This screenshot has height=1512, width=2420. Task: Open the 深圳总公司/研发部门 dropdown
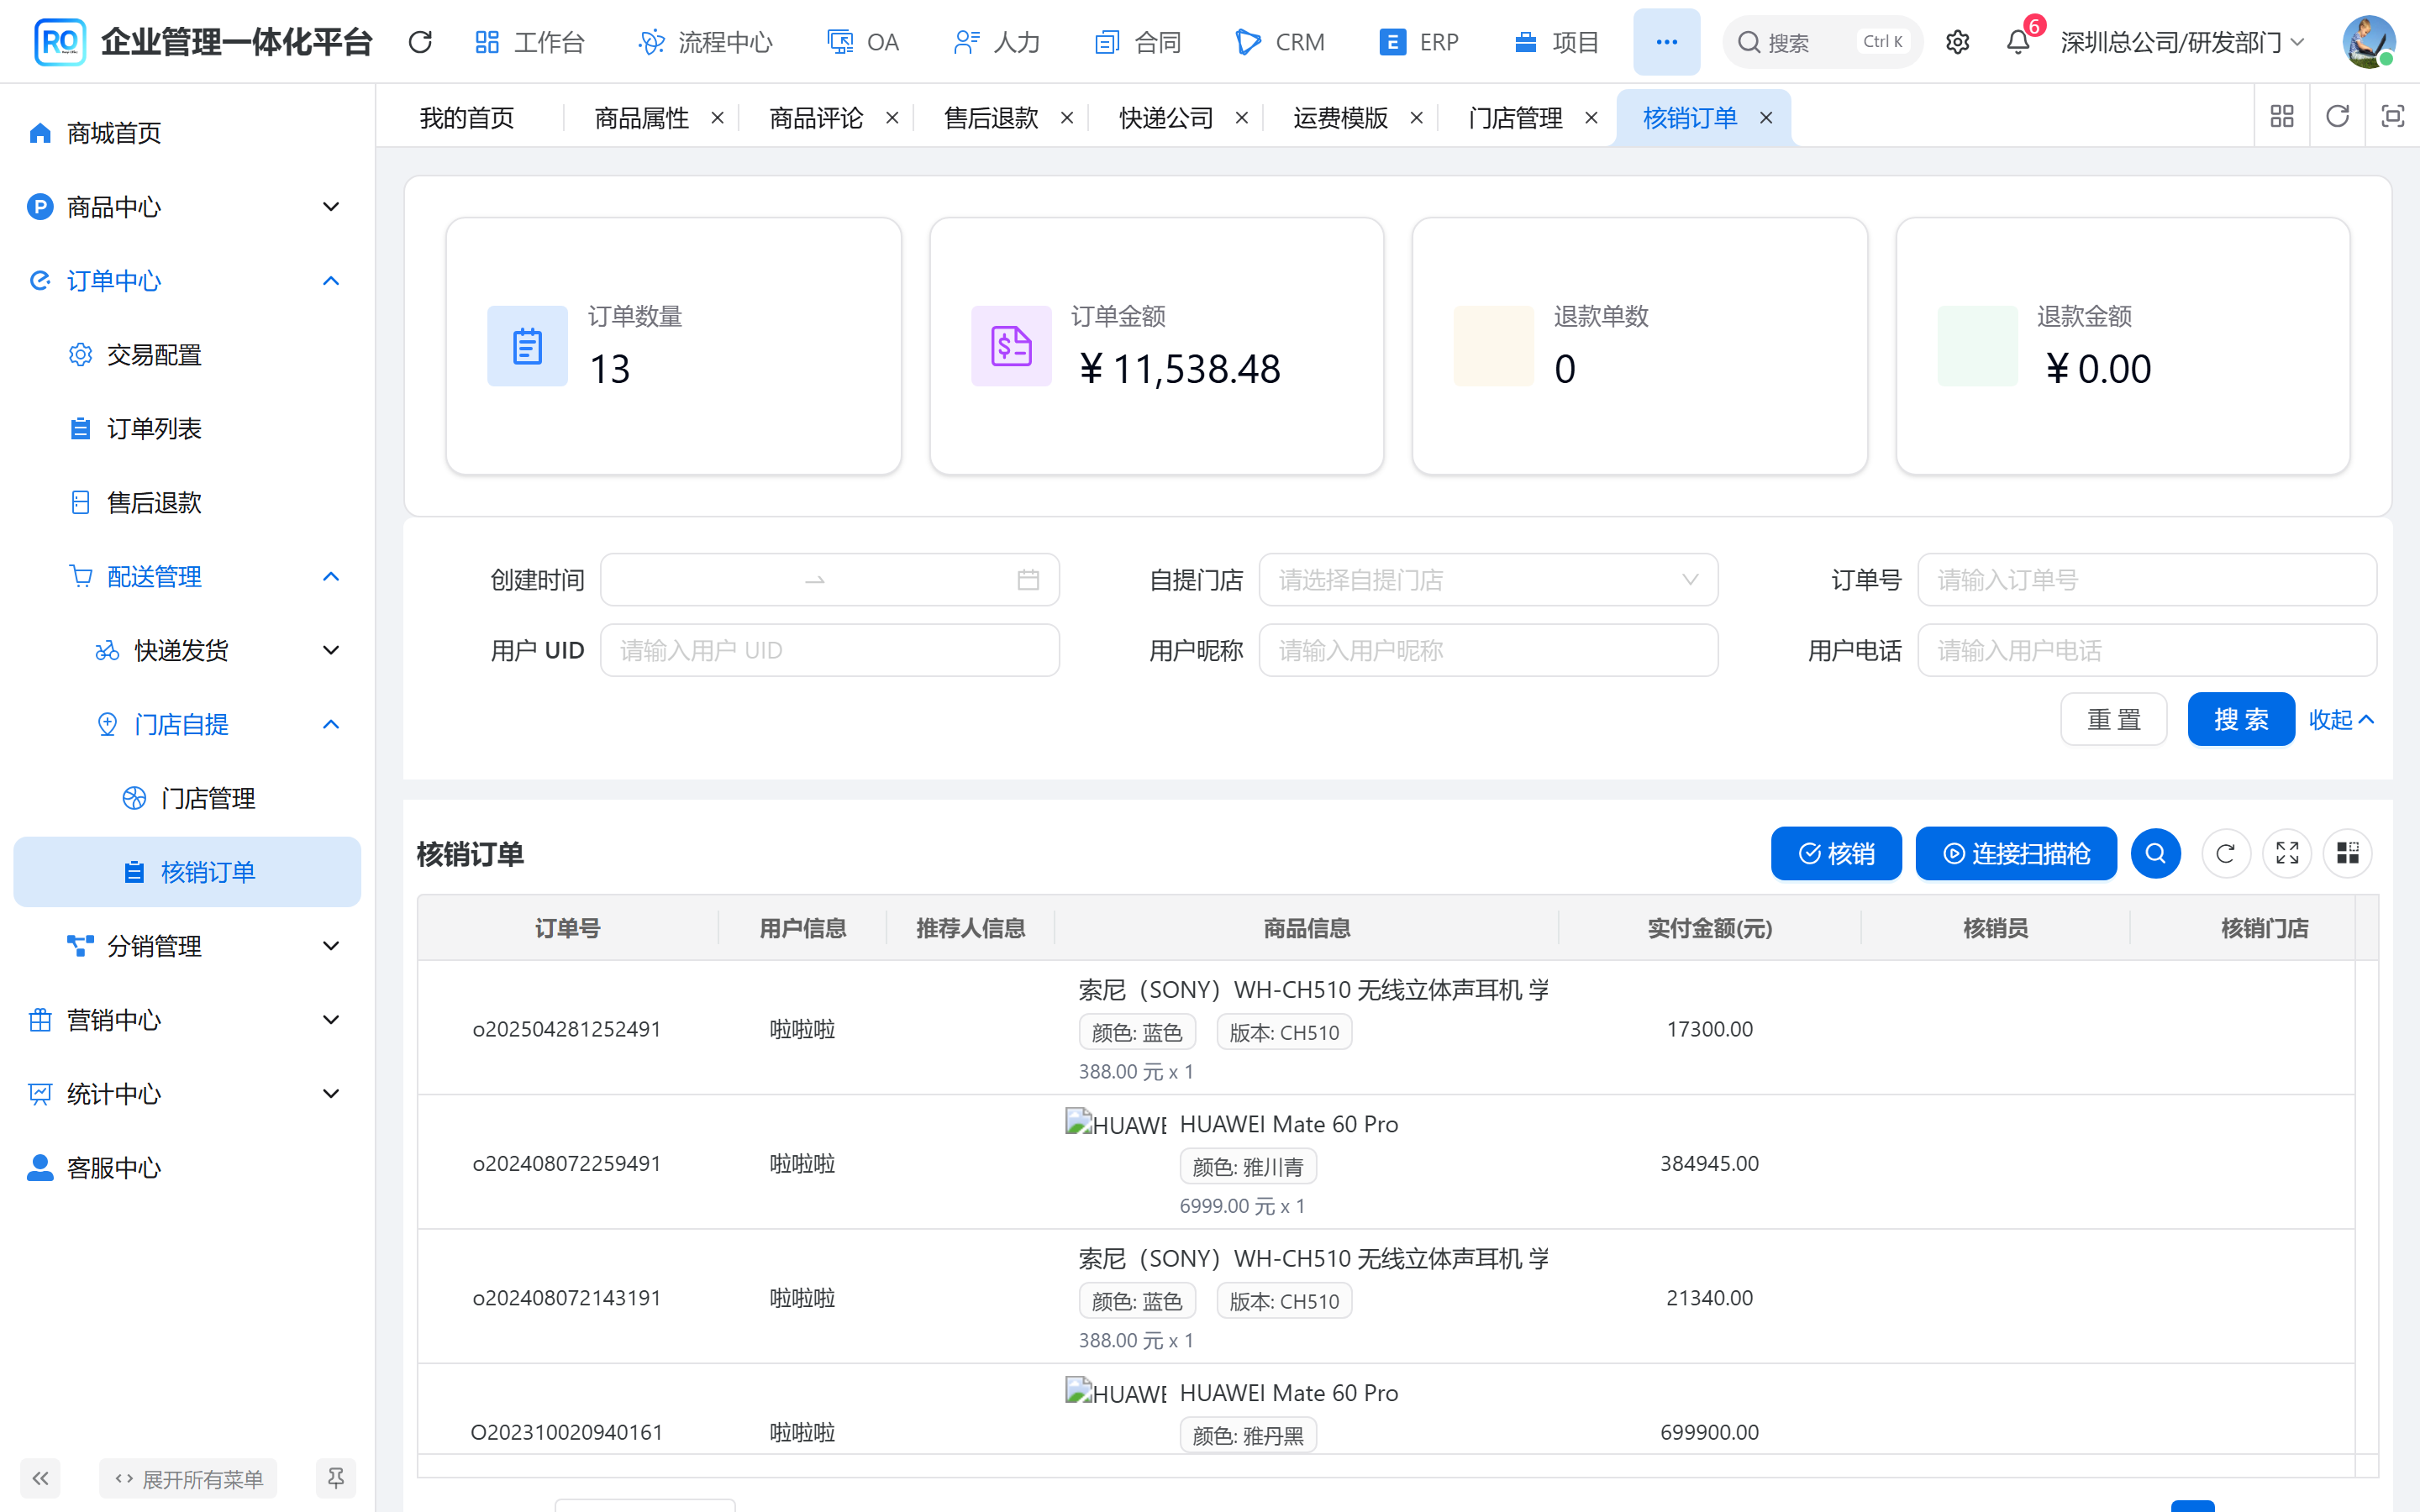[2183, 42]
